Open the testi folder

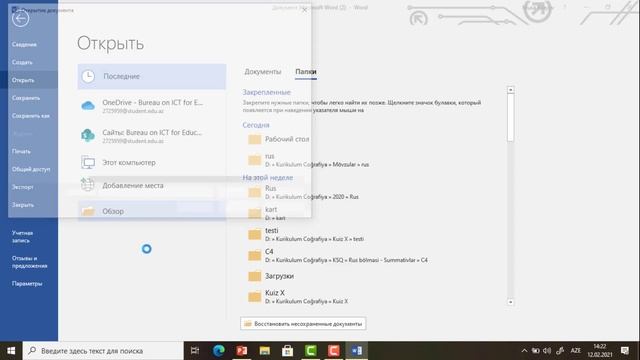tap(306, 234)
